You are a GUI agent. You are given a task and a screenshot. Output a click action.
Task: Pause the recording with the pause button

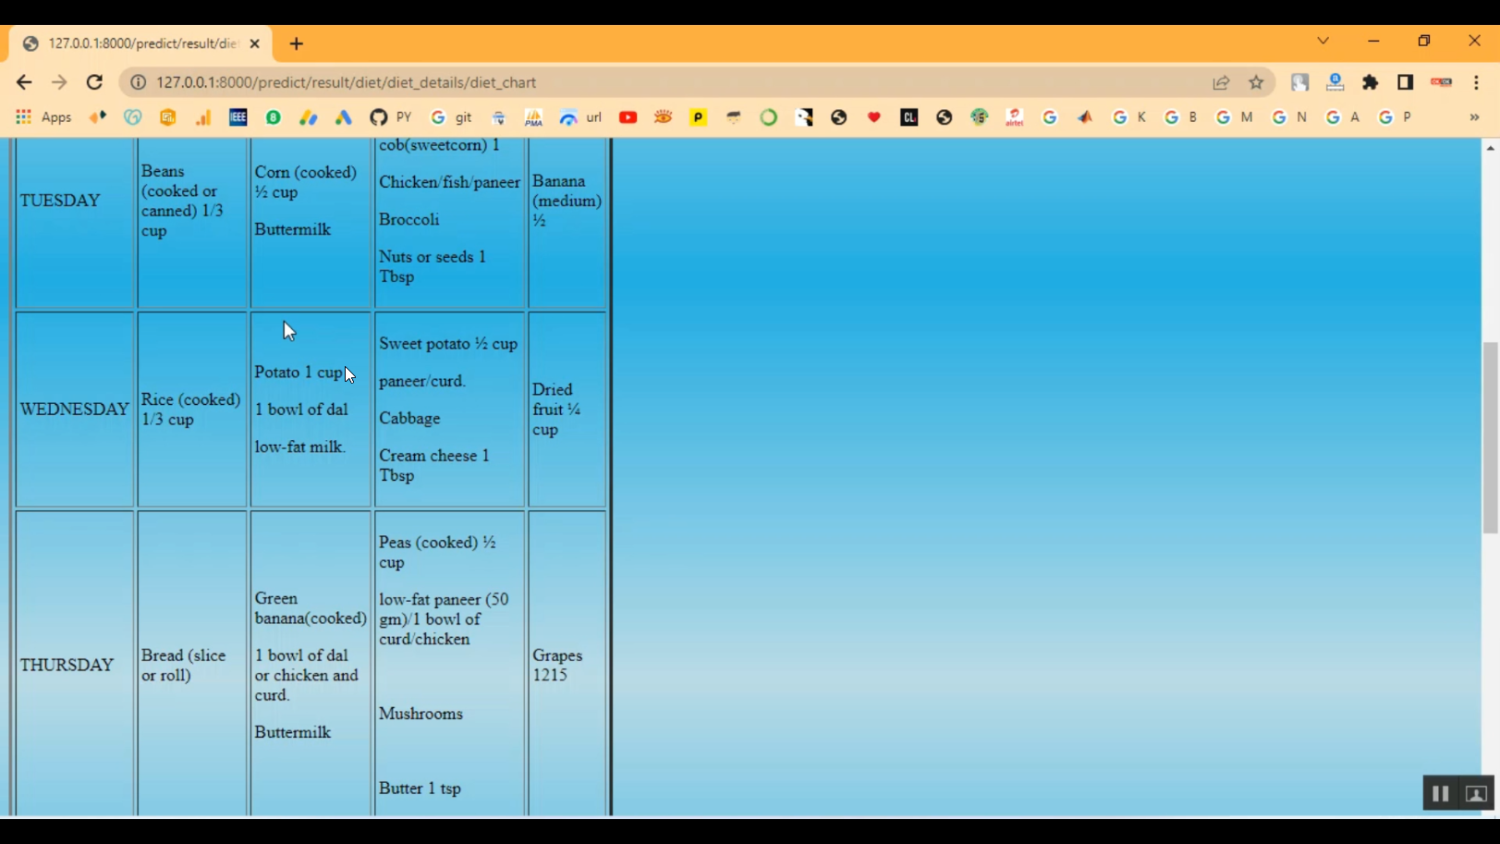tap(1440, 793)
